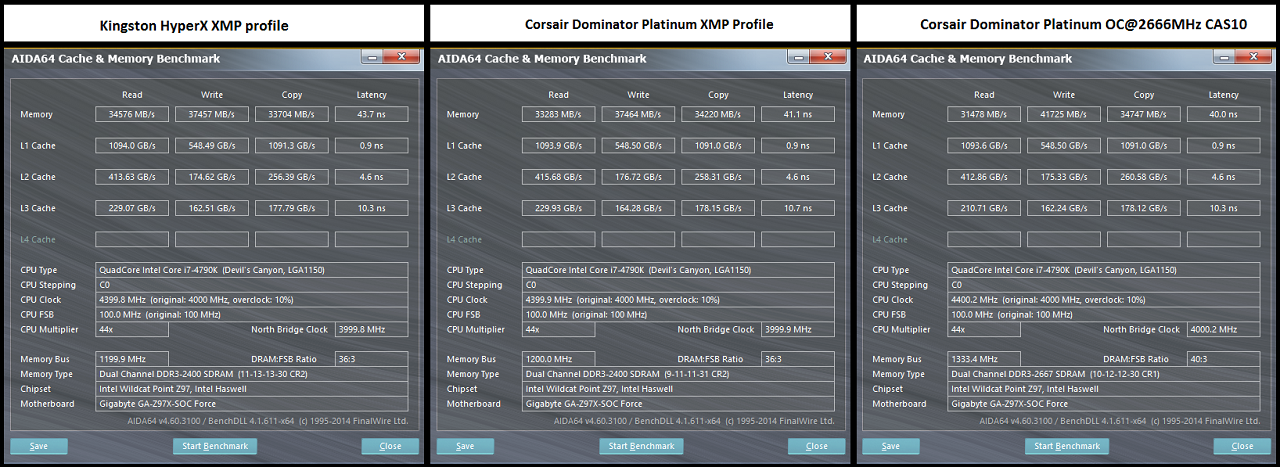Click CPU Clock field showing 4400.2 MHz
The width and height of the screenshot is (1280, 467).
point(1104,300)
